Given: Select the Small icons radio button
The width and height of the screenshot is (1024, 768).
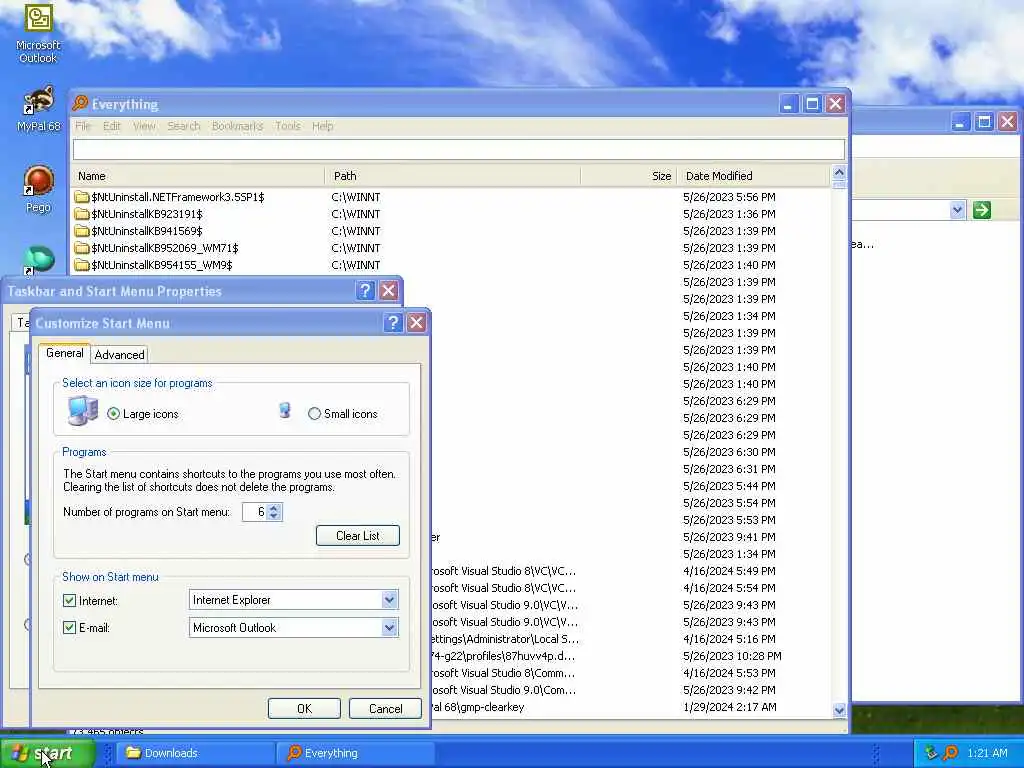Looking at the screenshot, I should (x=314, y=413).
